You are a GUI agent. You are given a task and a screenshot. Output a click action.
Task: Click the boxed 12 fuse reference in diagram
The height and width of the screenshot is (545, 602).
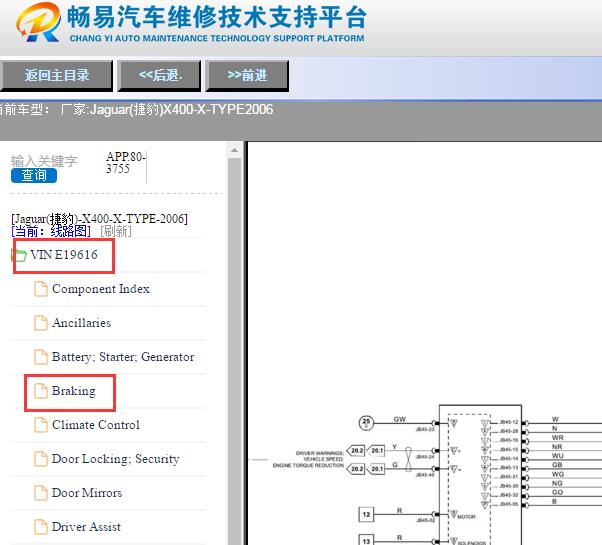366,514
